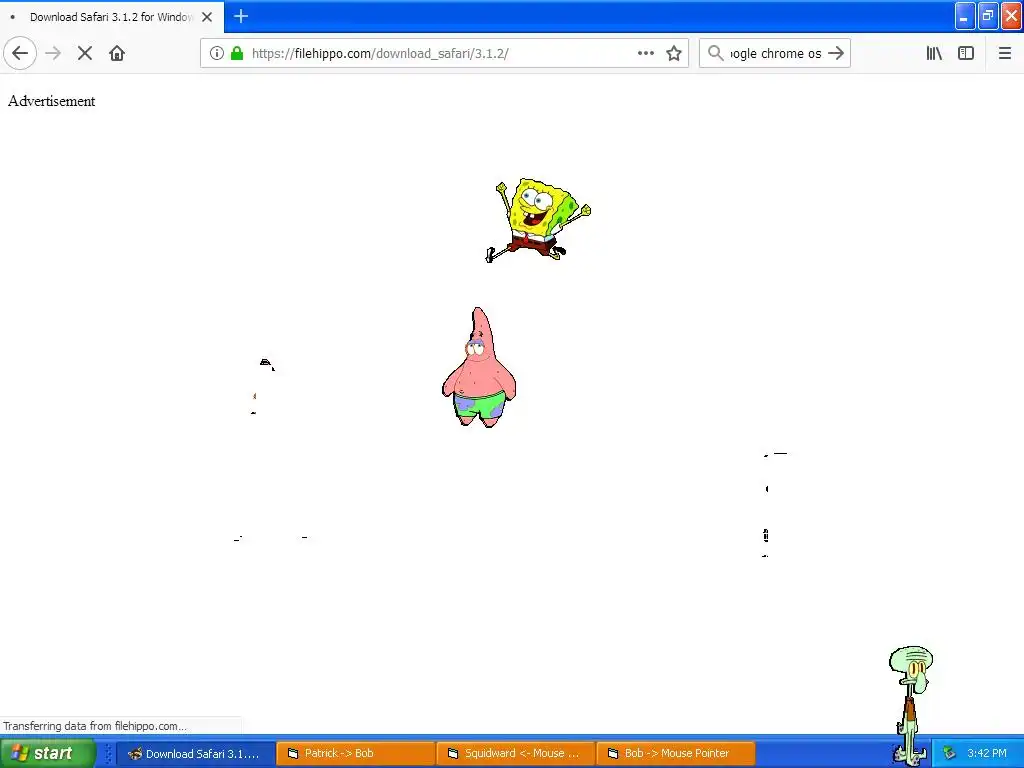This screenshot has width=1024, height=768.
Task: Click into the 'ogle chrome os' search field
Action: (x=775, y=53)
